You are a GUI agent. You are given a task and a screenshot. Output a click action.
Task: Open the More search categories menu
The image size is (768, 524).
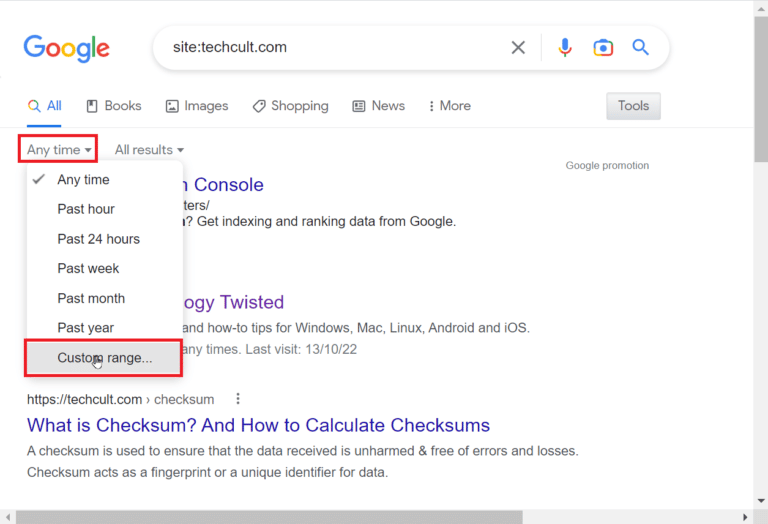coord(450,106)
